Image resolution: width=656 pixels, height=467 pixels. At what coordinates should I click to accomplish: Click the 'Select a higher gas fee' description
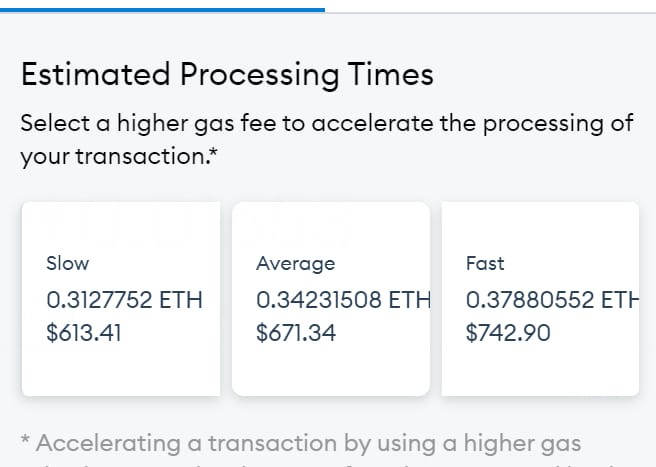click(327, 140)
